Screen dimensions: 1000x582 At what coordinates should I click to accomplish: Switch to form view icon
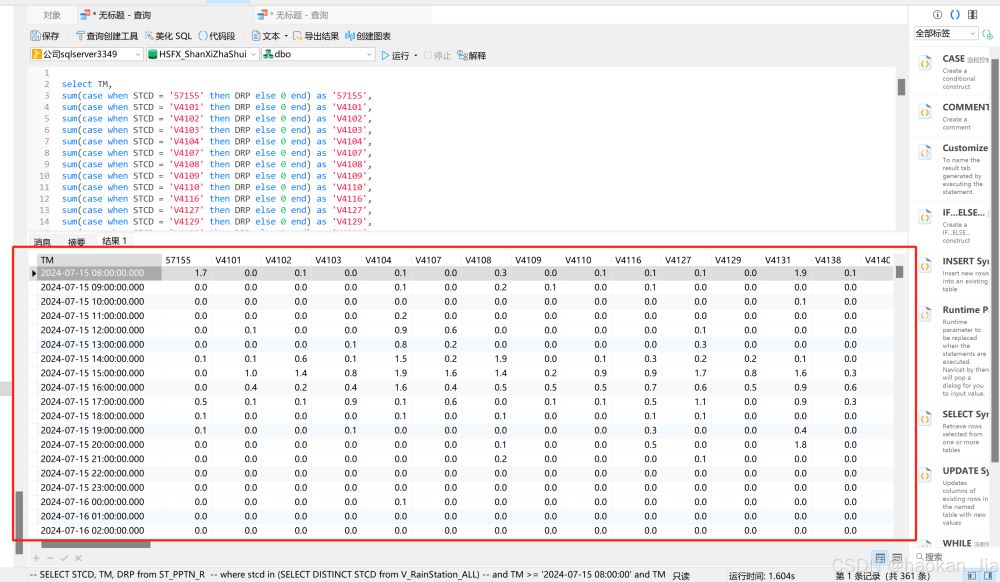pyautogui.click(x=897, y=558)
